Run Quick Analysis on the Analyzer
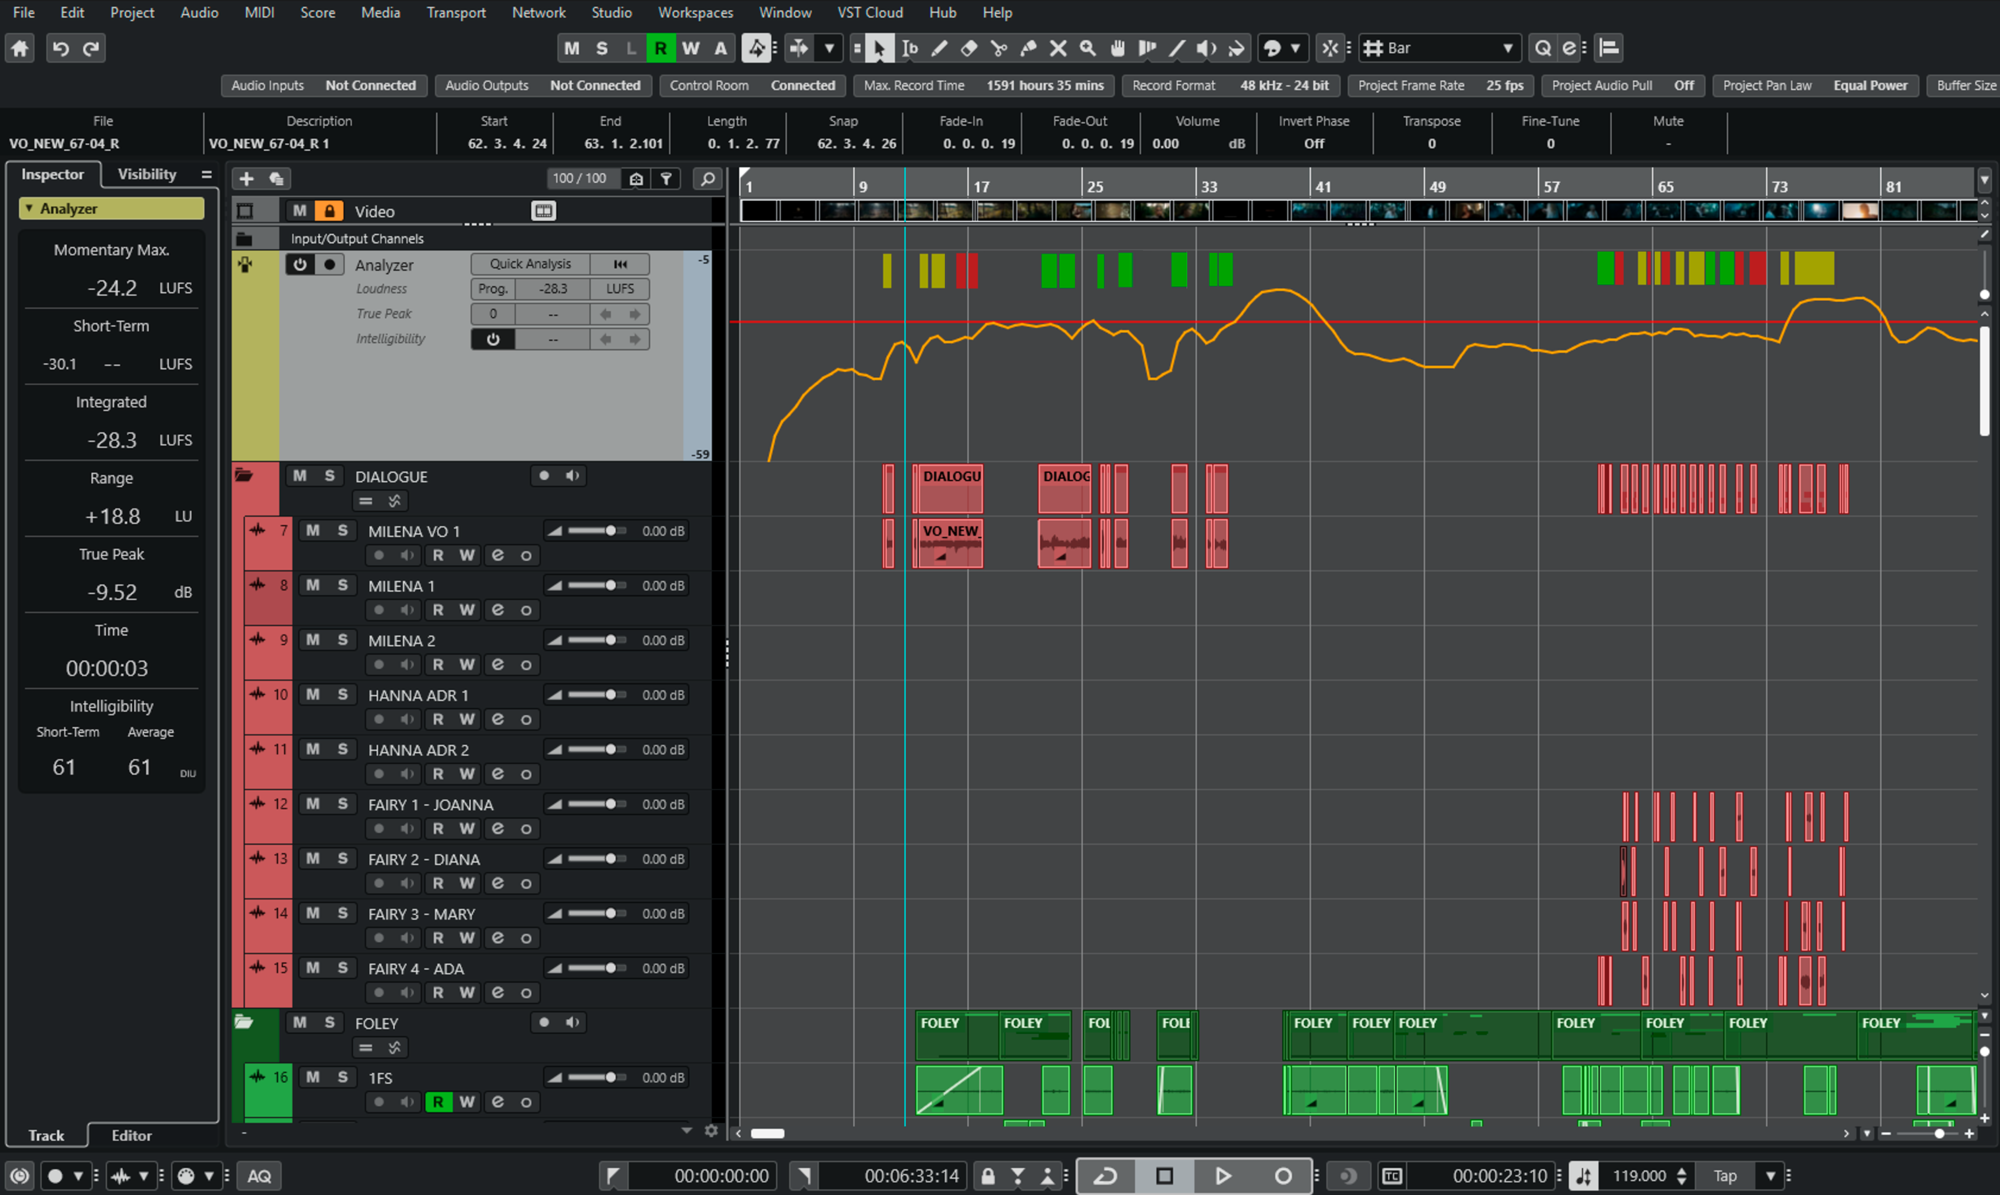2000x1195 pixels. click(529, 263)
